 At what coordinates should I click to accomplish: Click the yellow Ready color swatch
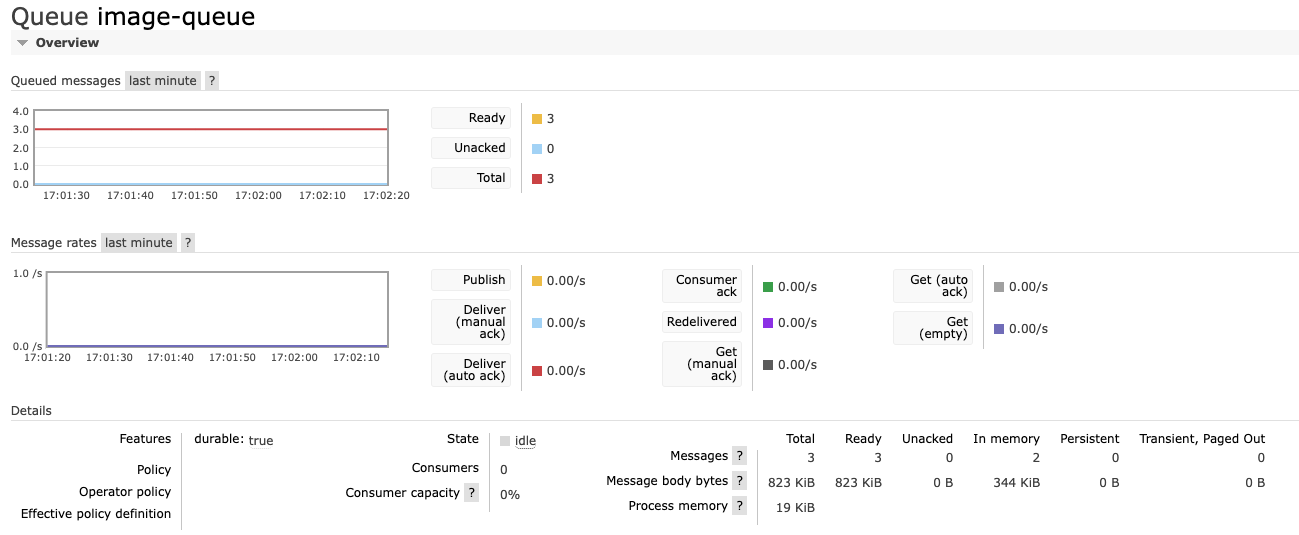(x=537, y=119)
